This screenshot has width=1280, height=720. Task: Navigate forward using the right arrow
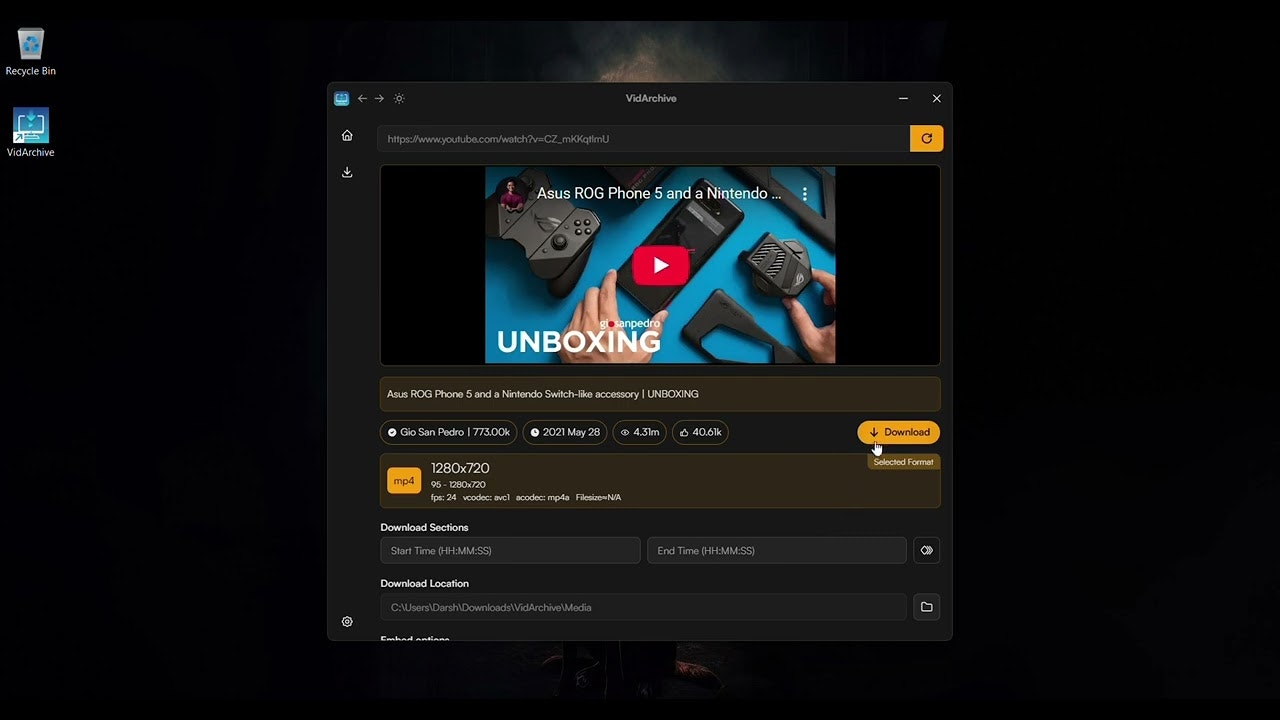tap(379, 98)
